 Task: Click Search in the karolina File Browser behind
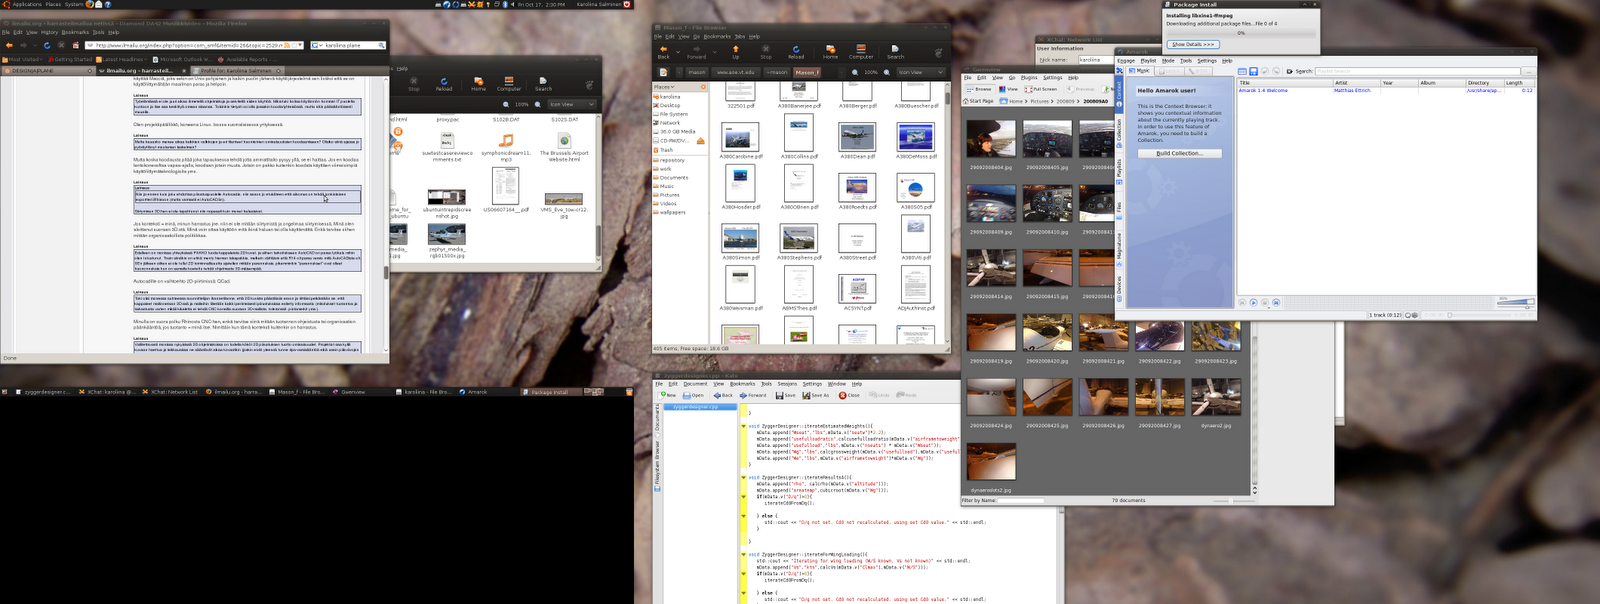[x=543, y=84]
